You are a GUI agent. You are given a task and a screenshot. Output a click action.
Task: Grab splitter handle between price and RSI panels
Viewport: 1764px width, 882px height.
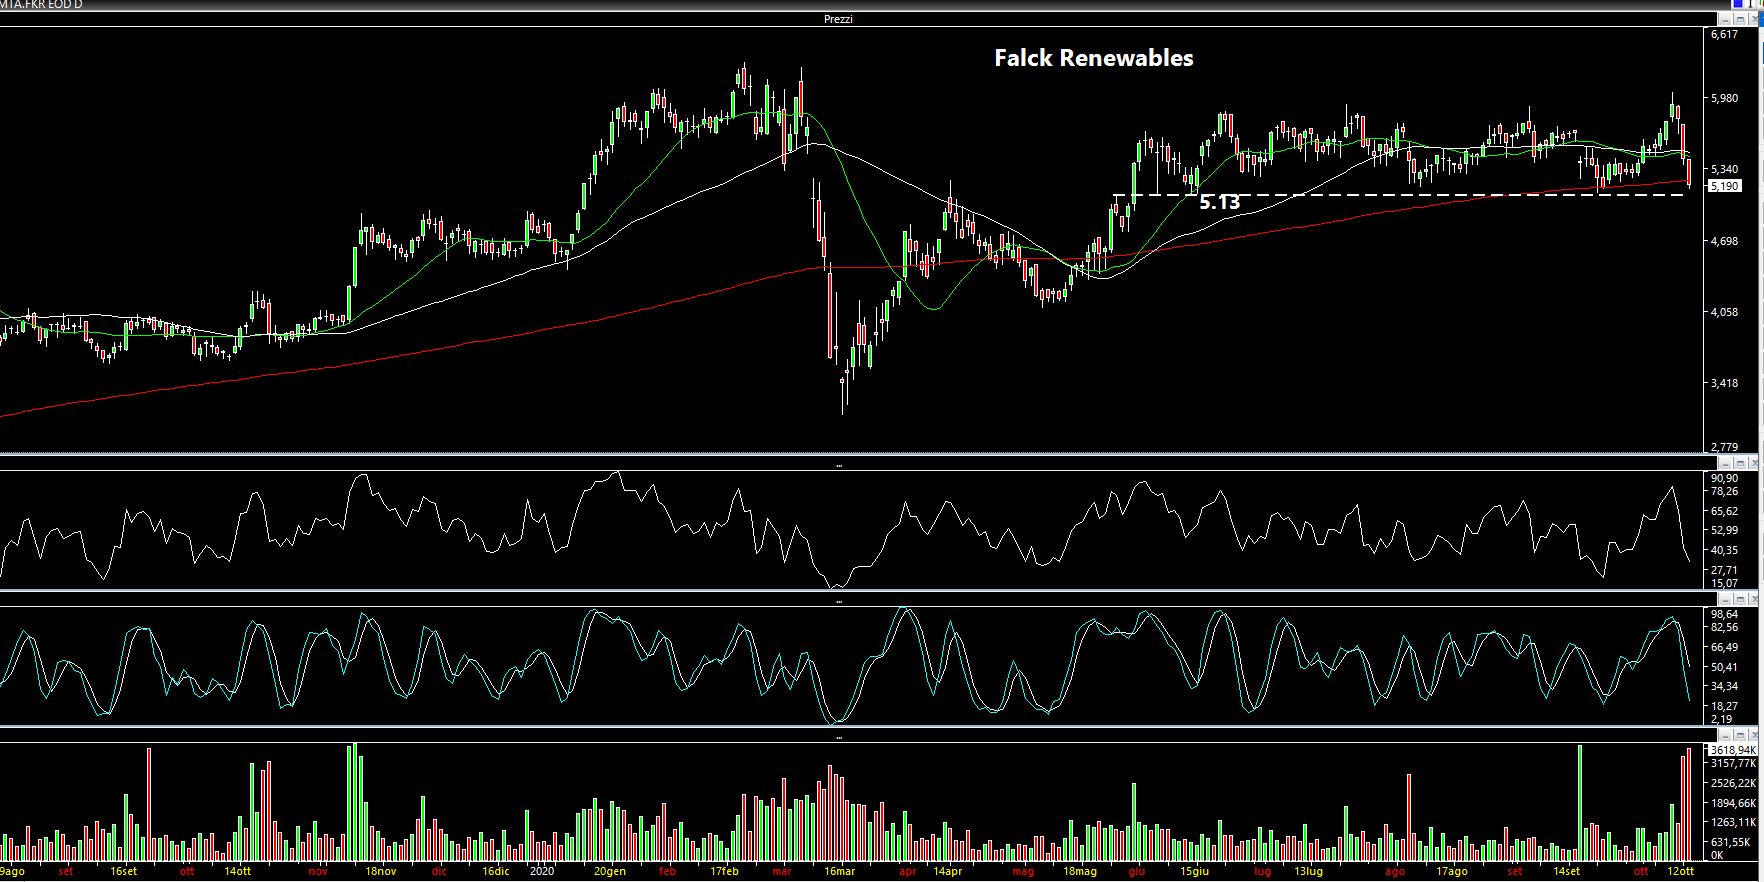839,465
